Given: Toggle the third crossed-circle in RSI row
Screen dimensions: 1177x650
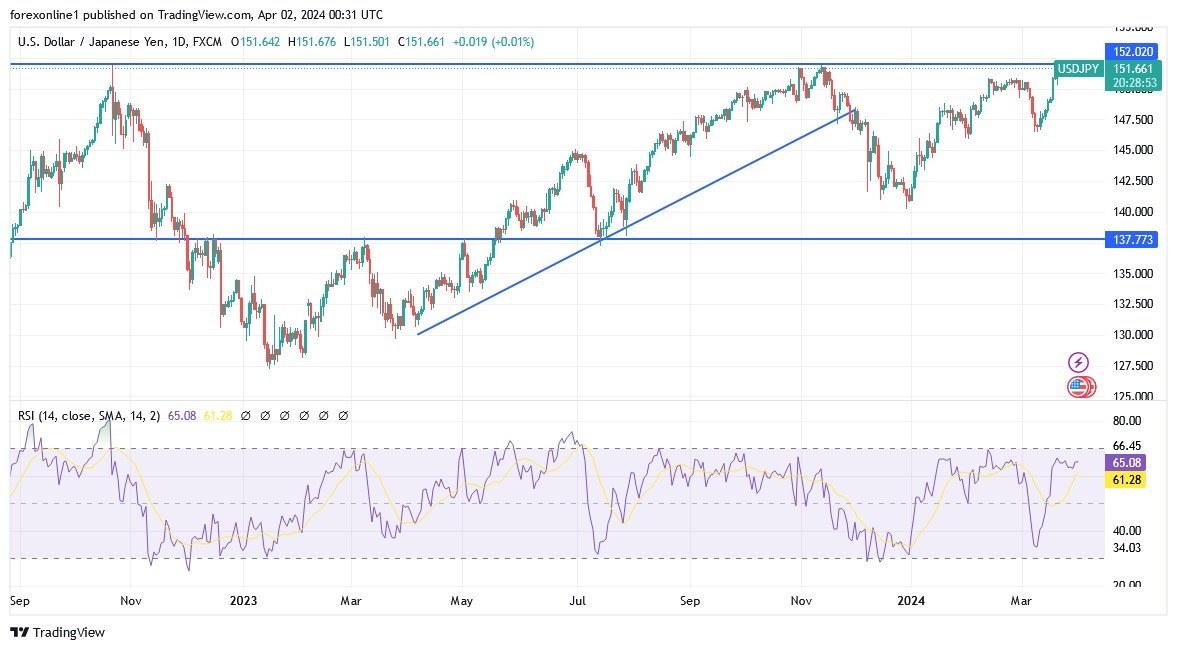Looking at the screenshot, I should tap(285, 415).
